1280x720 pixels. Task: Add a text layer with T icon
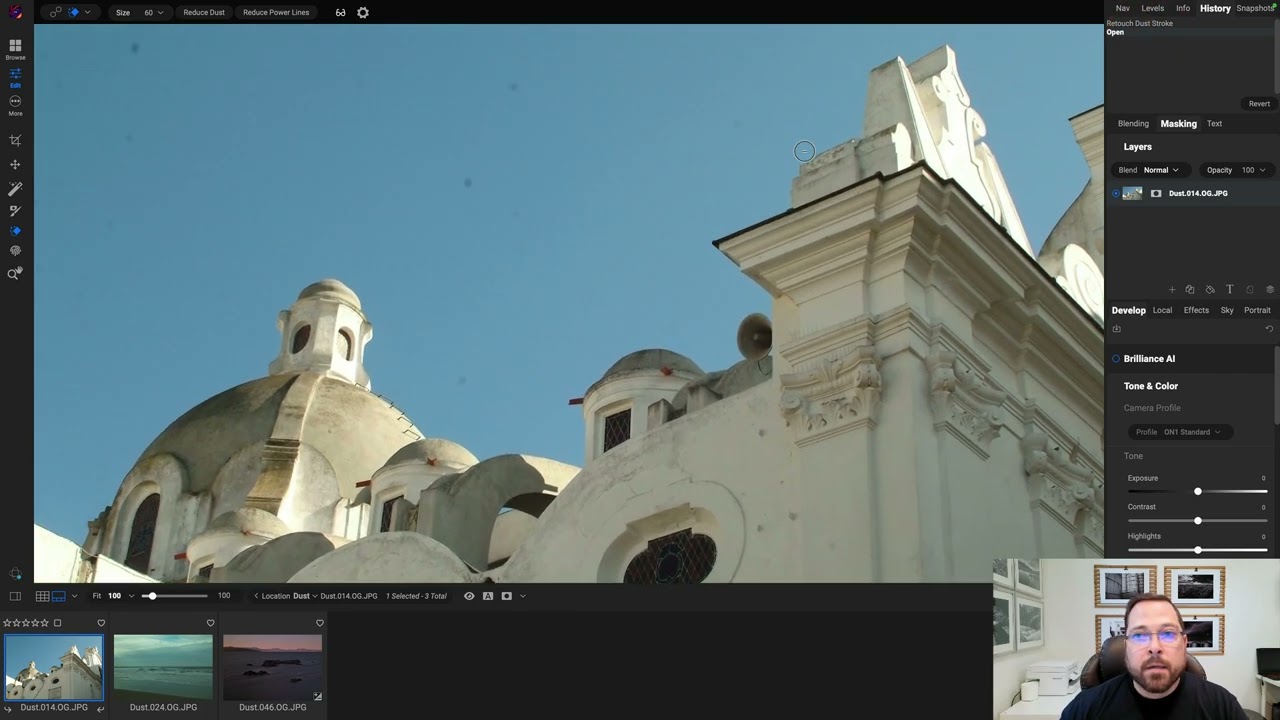tap(1230, 290)
